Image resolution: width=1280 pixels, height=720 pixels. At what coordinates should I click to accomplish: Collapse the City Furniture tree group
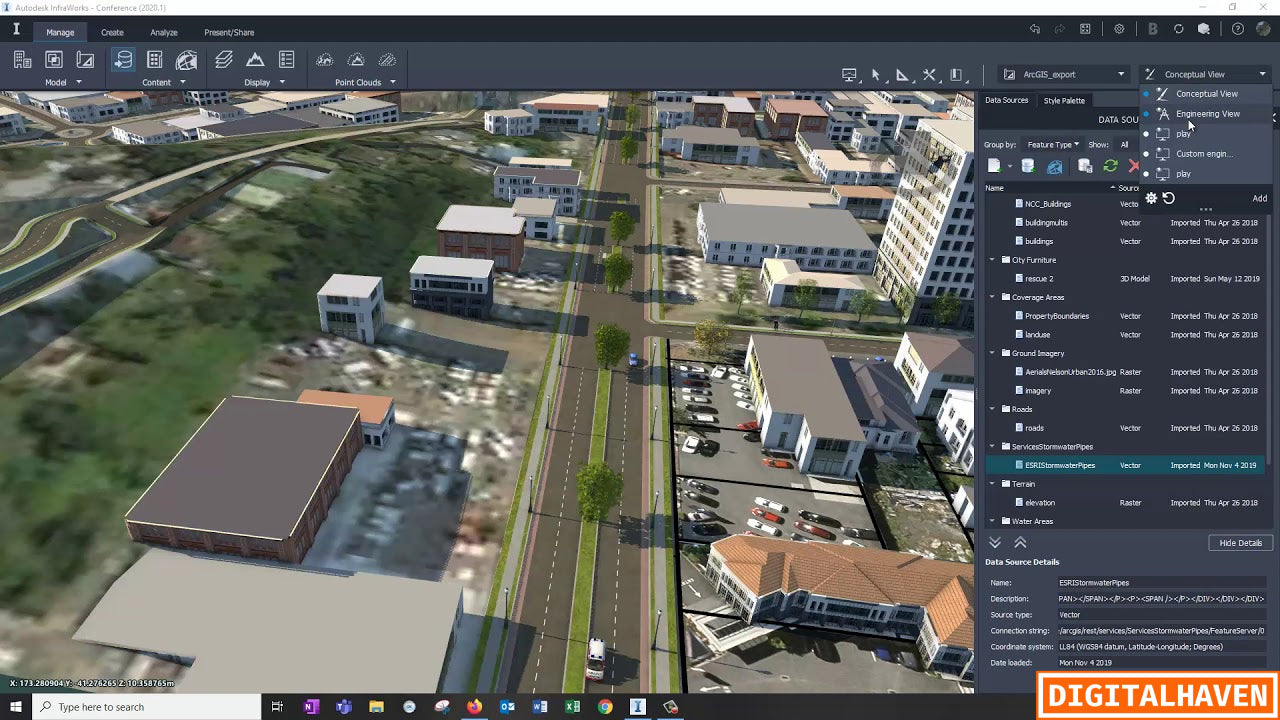click(993, 260)
